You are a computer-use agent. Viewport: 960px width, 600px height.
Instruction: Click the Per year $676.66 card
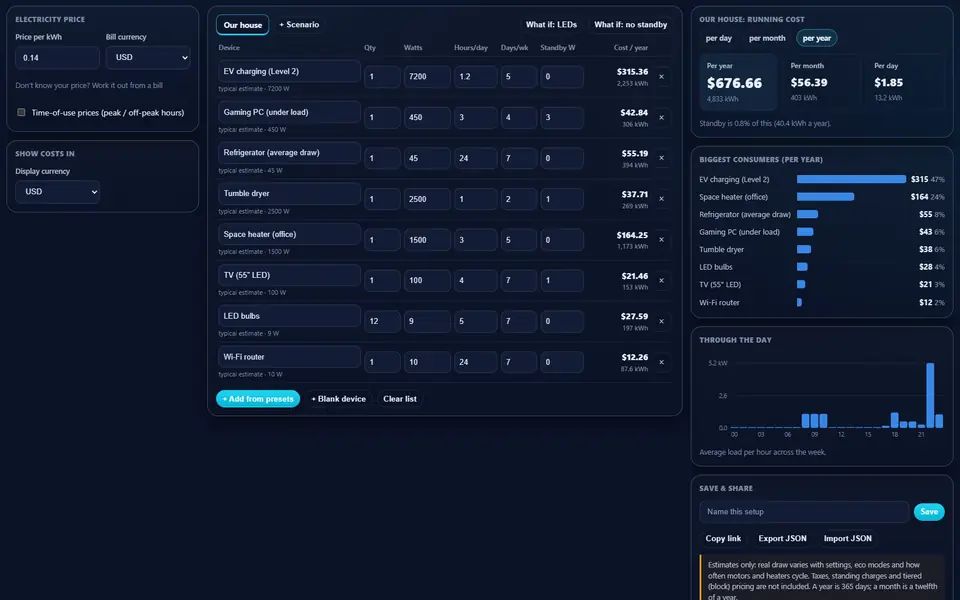tap(738, 82)
